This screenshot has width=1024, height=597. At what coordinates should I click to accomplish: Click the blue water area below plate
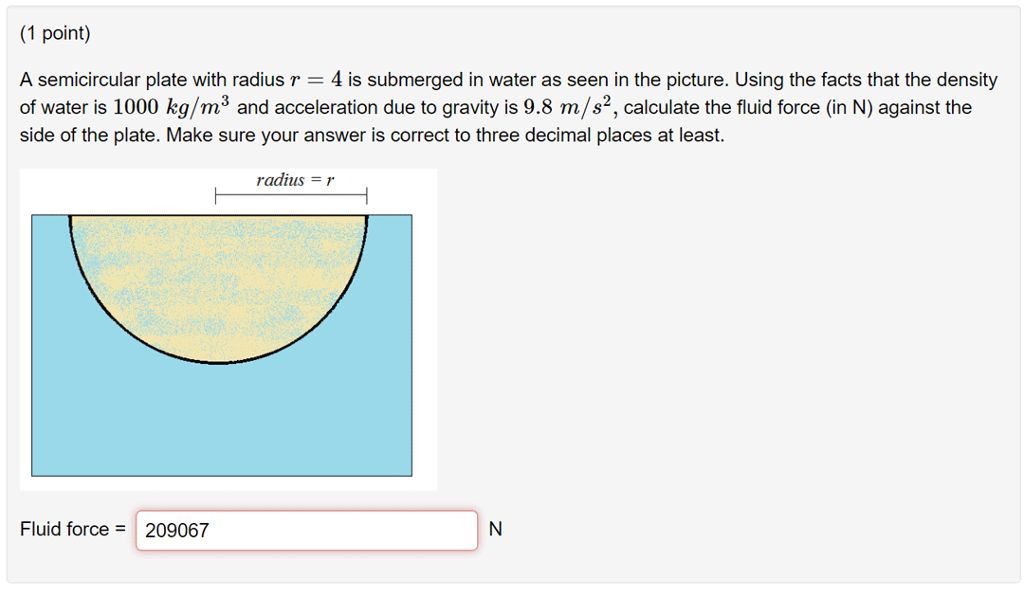tap(220, 420)
